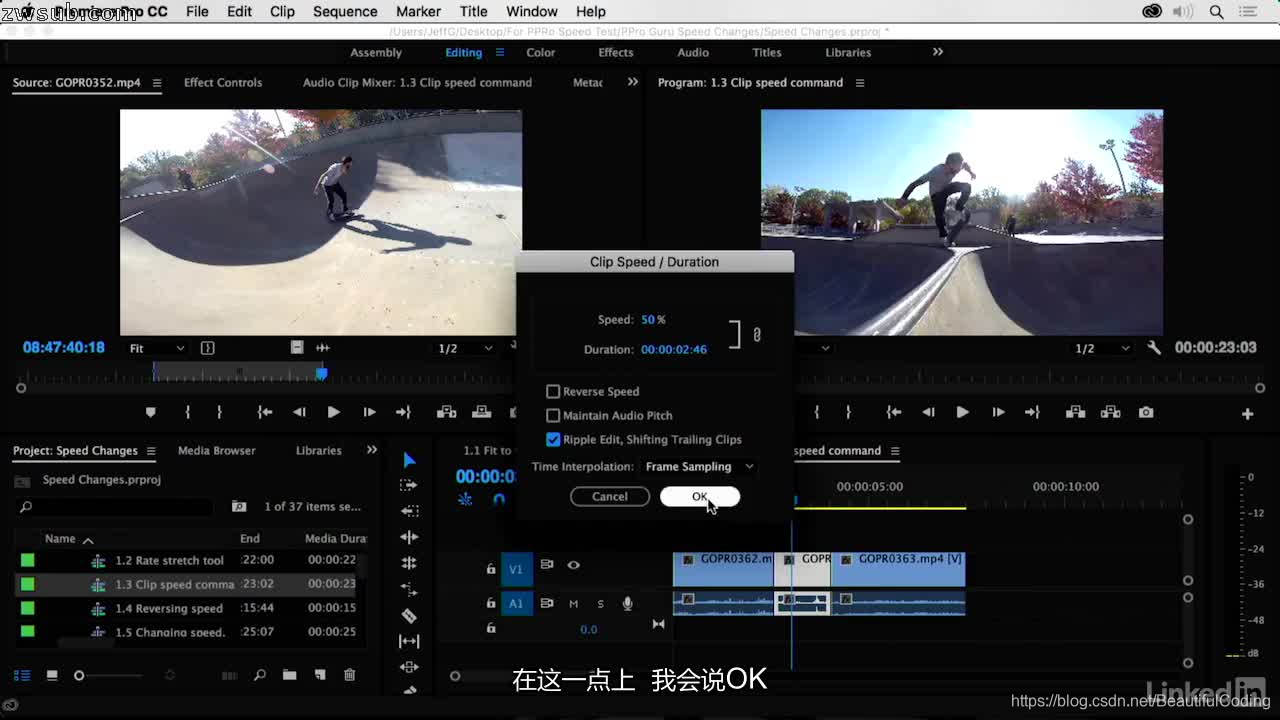
Task: Mark In in Source monitor
Action: tap(187, 412)
